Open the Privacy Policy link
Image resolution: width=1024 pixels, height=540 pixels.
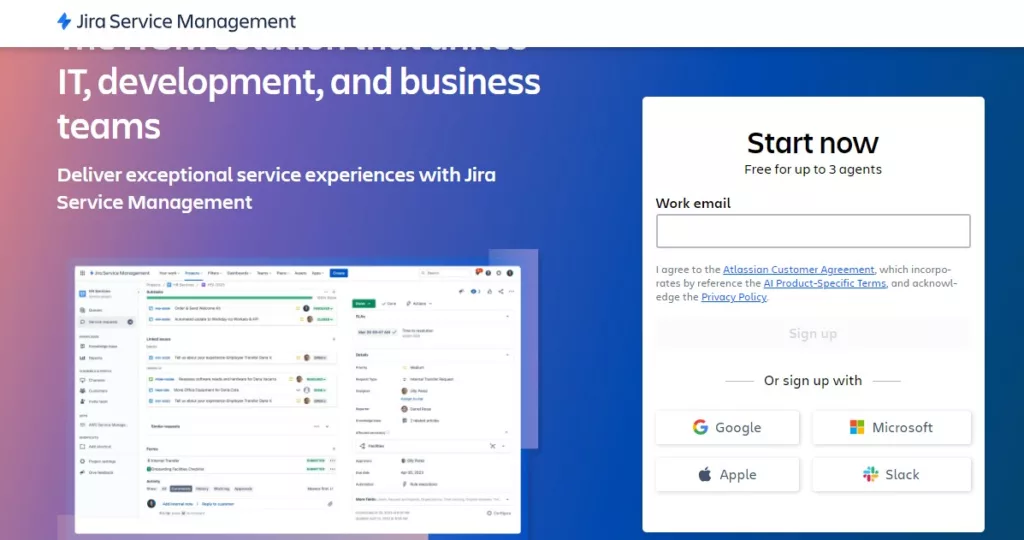coord(733,296)
